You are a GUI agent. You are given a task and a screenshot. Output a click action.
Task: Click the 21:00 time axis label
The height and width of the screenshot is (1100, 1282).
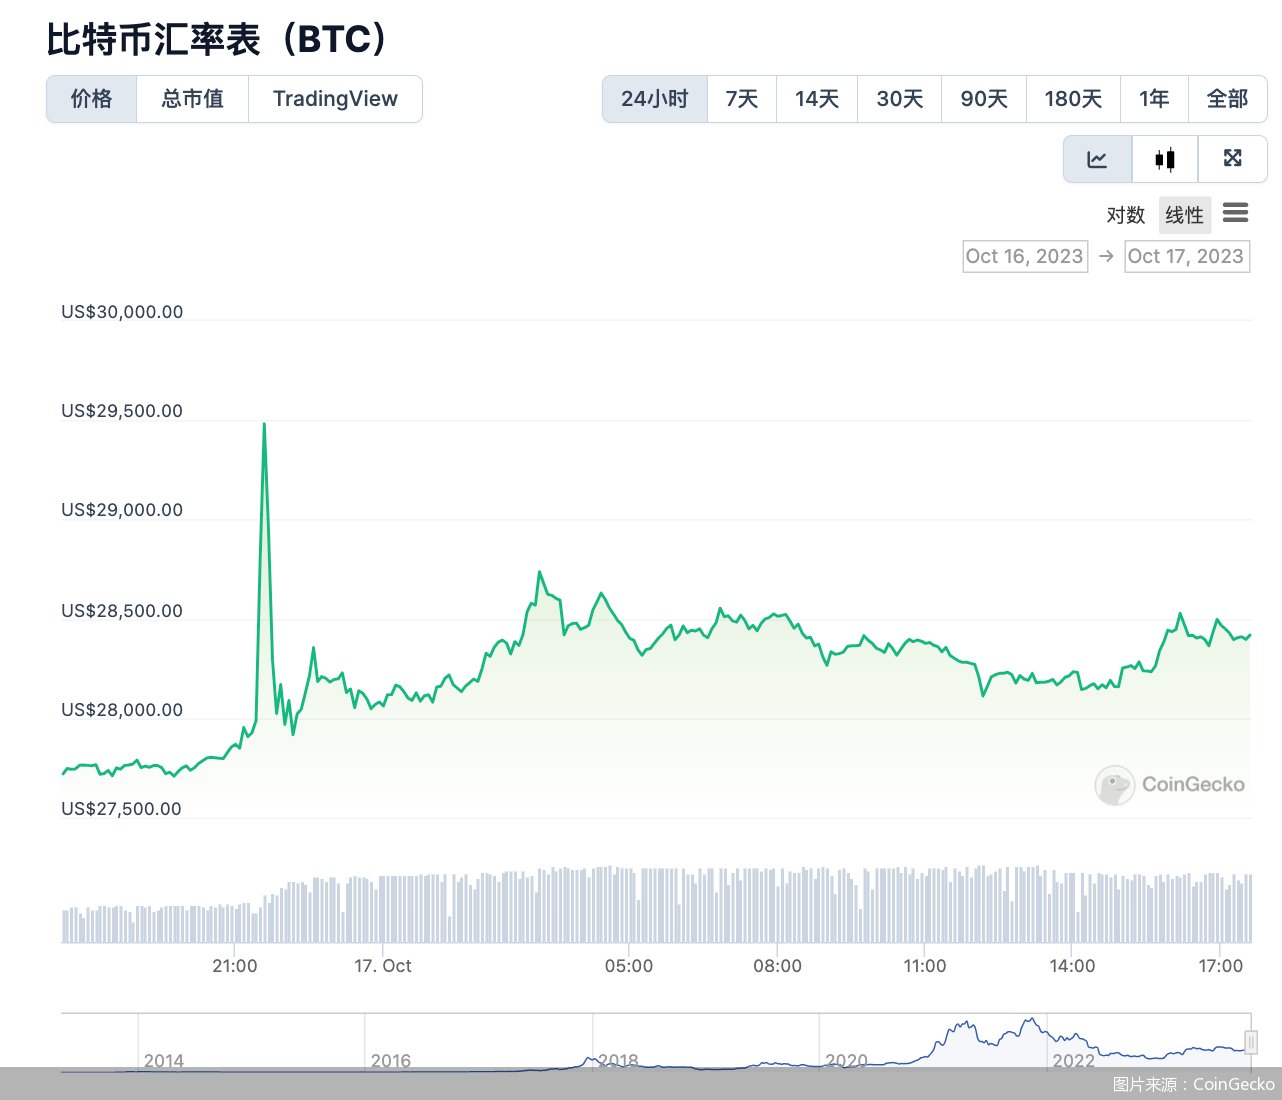click(235, 966)
